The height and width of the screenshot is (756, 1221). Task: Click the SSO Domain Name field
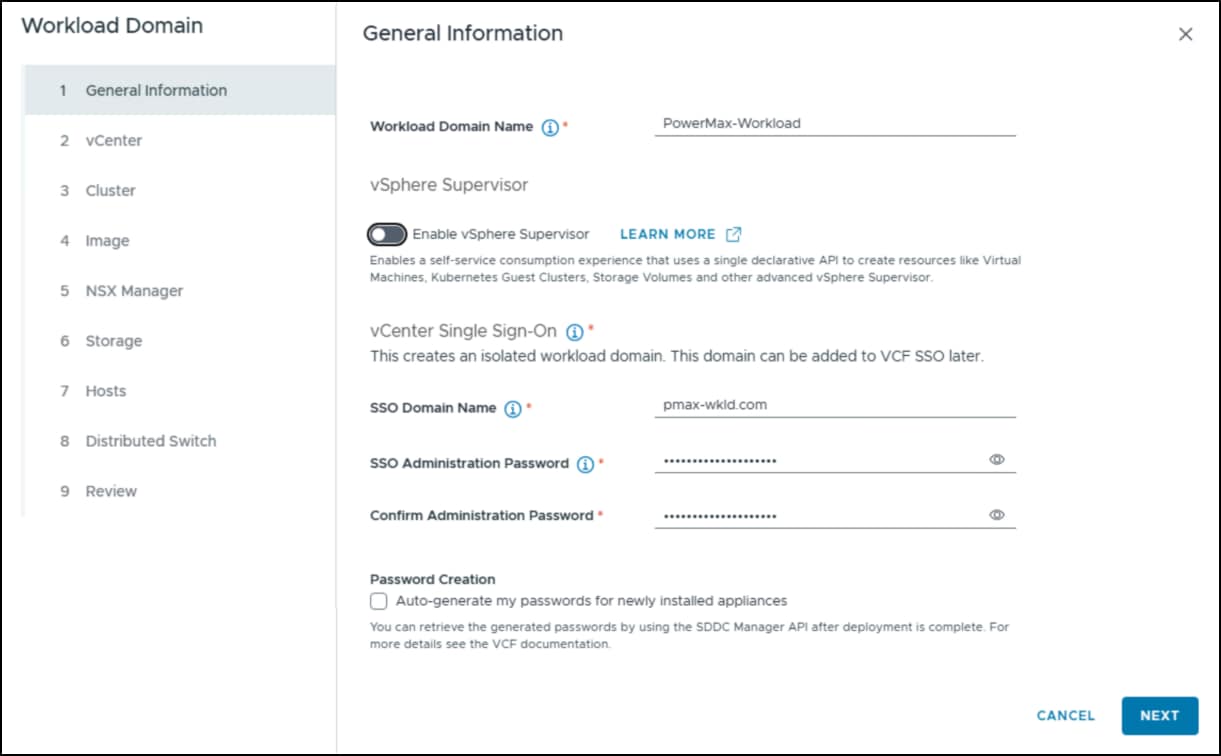[x=835, y=405]
